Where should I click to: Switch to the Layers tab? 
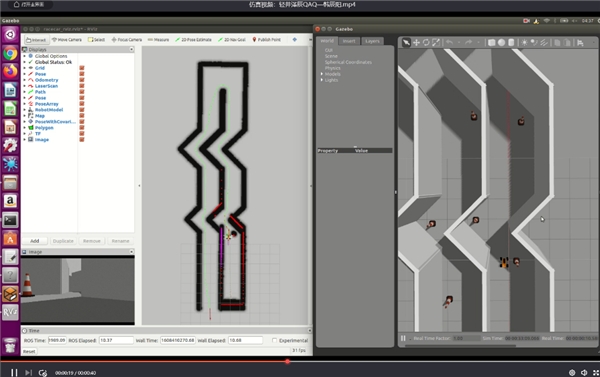pyautogui.click(x=372, y=41)
